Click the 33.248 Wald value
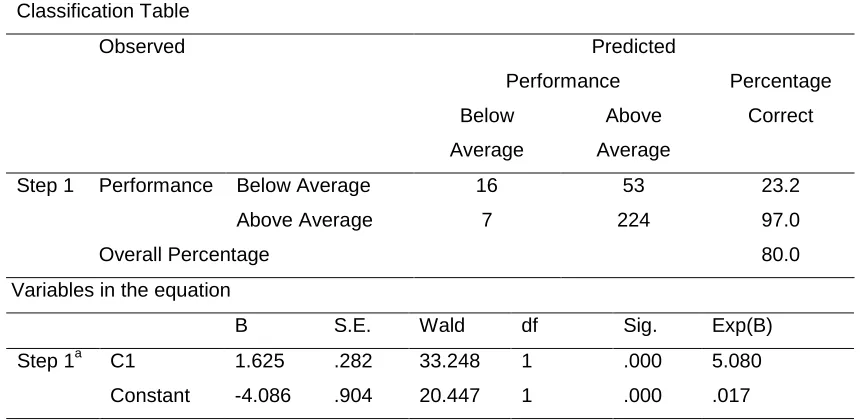Image resolution: width=860 pixels, height=420 pixels. point(449,361)
